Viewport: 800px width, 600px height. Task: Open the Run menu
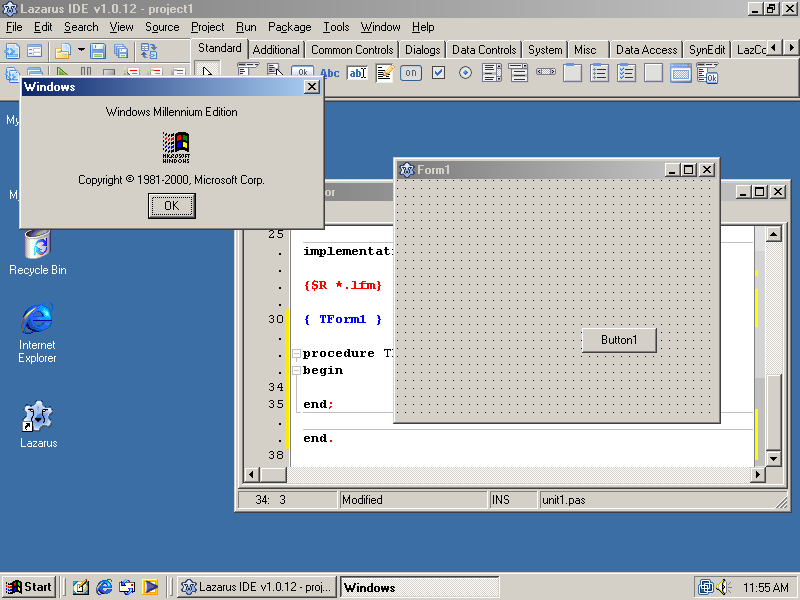[246, 27]
